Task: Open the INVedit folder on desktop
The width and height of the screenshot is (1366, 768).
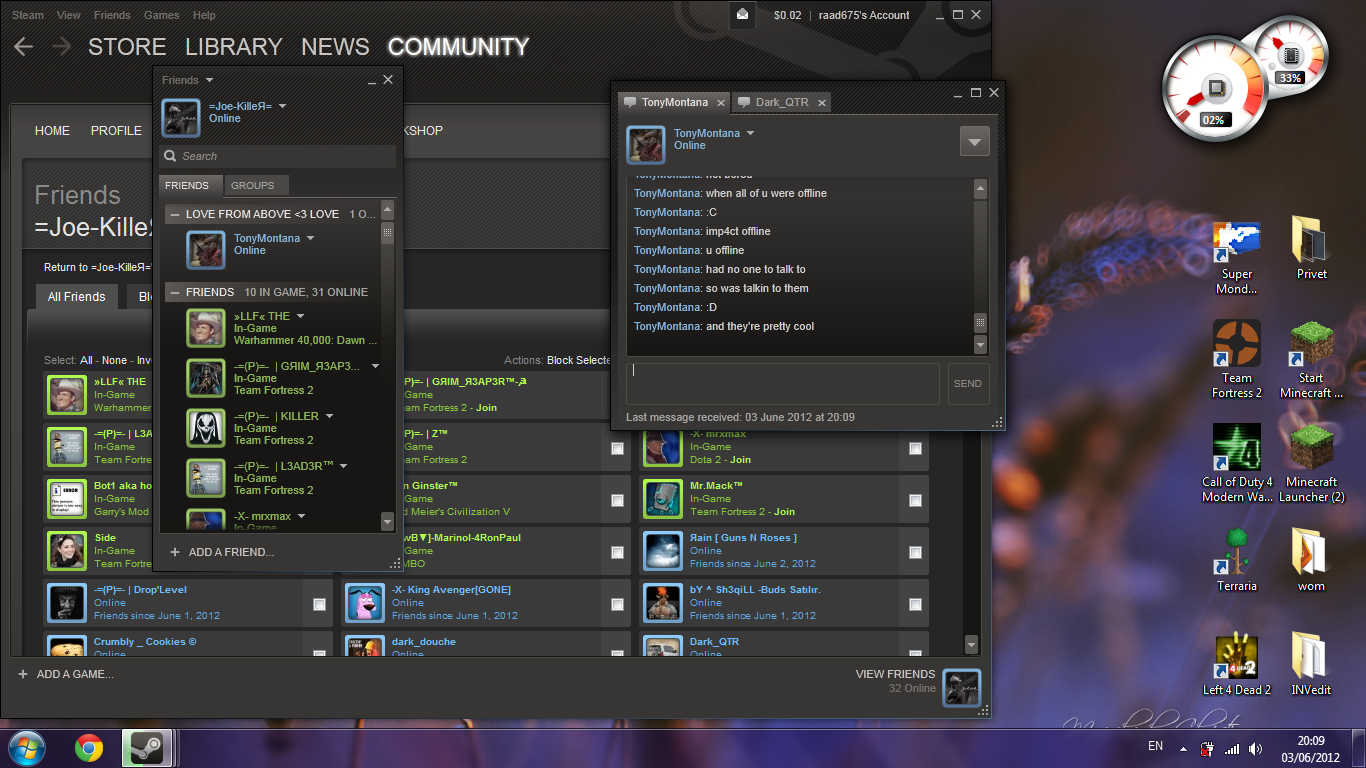Action: click(x=1311, y=665)
